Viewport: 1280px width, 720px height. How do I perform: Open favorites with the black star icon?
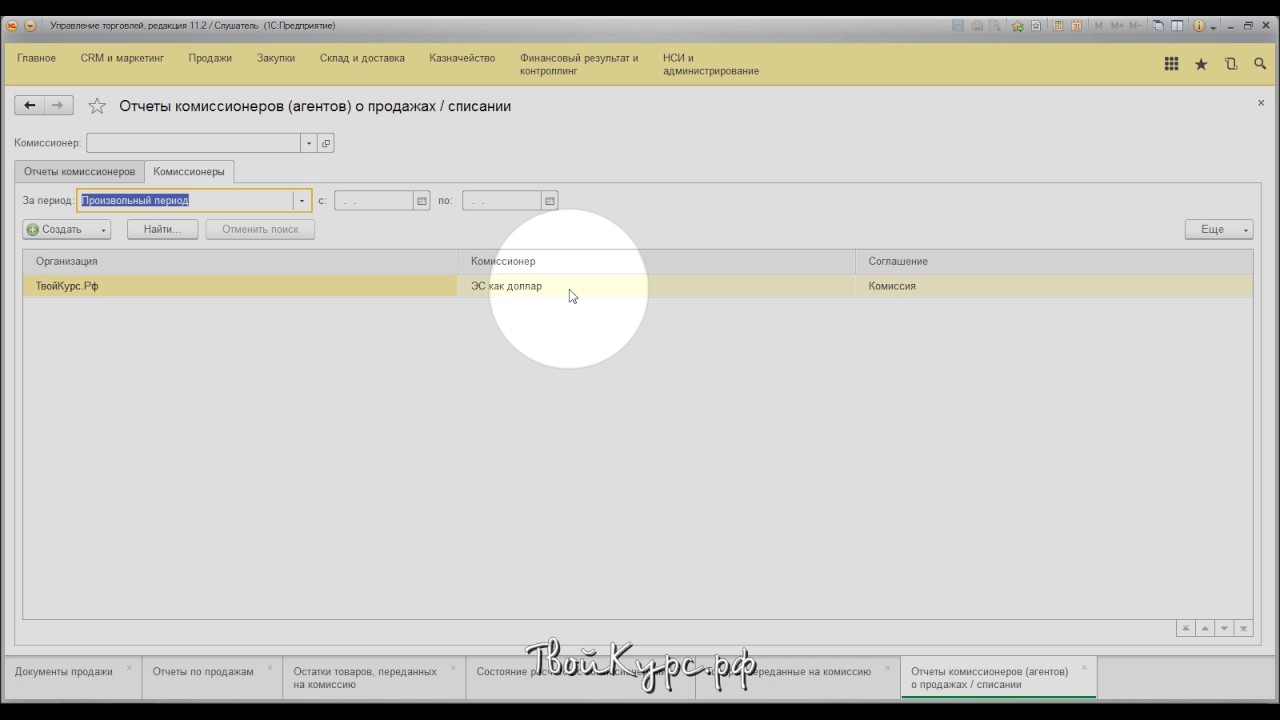point(1201,64)
